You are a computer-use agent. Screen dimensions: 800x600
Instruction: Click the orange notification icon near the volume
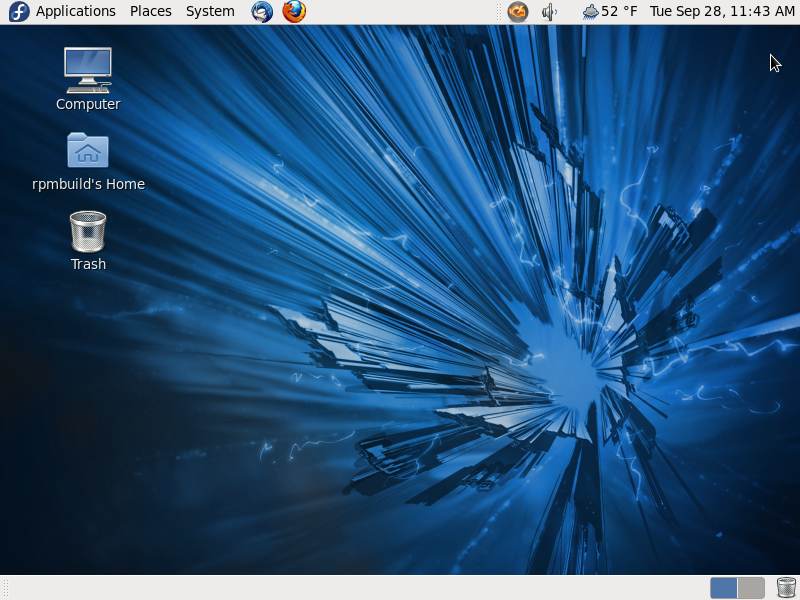pos(518,12)
